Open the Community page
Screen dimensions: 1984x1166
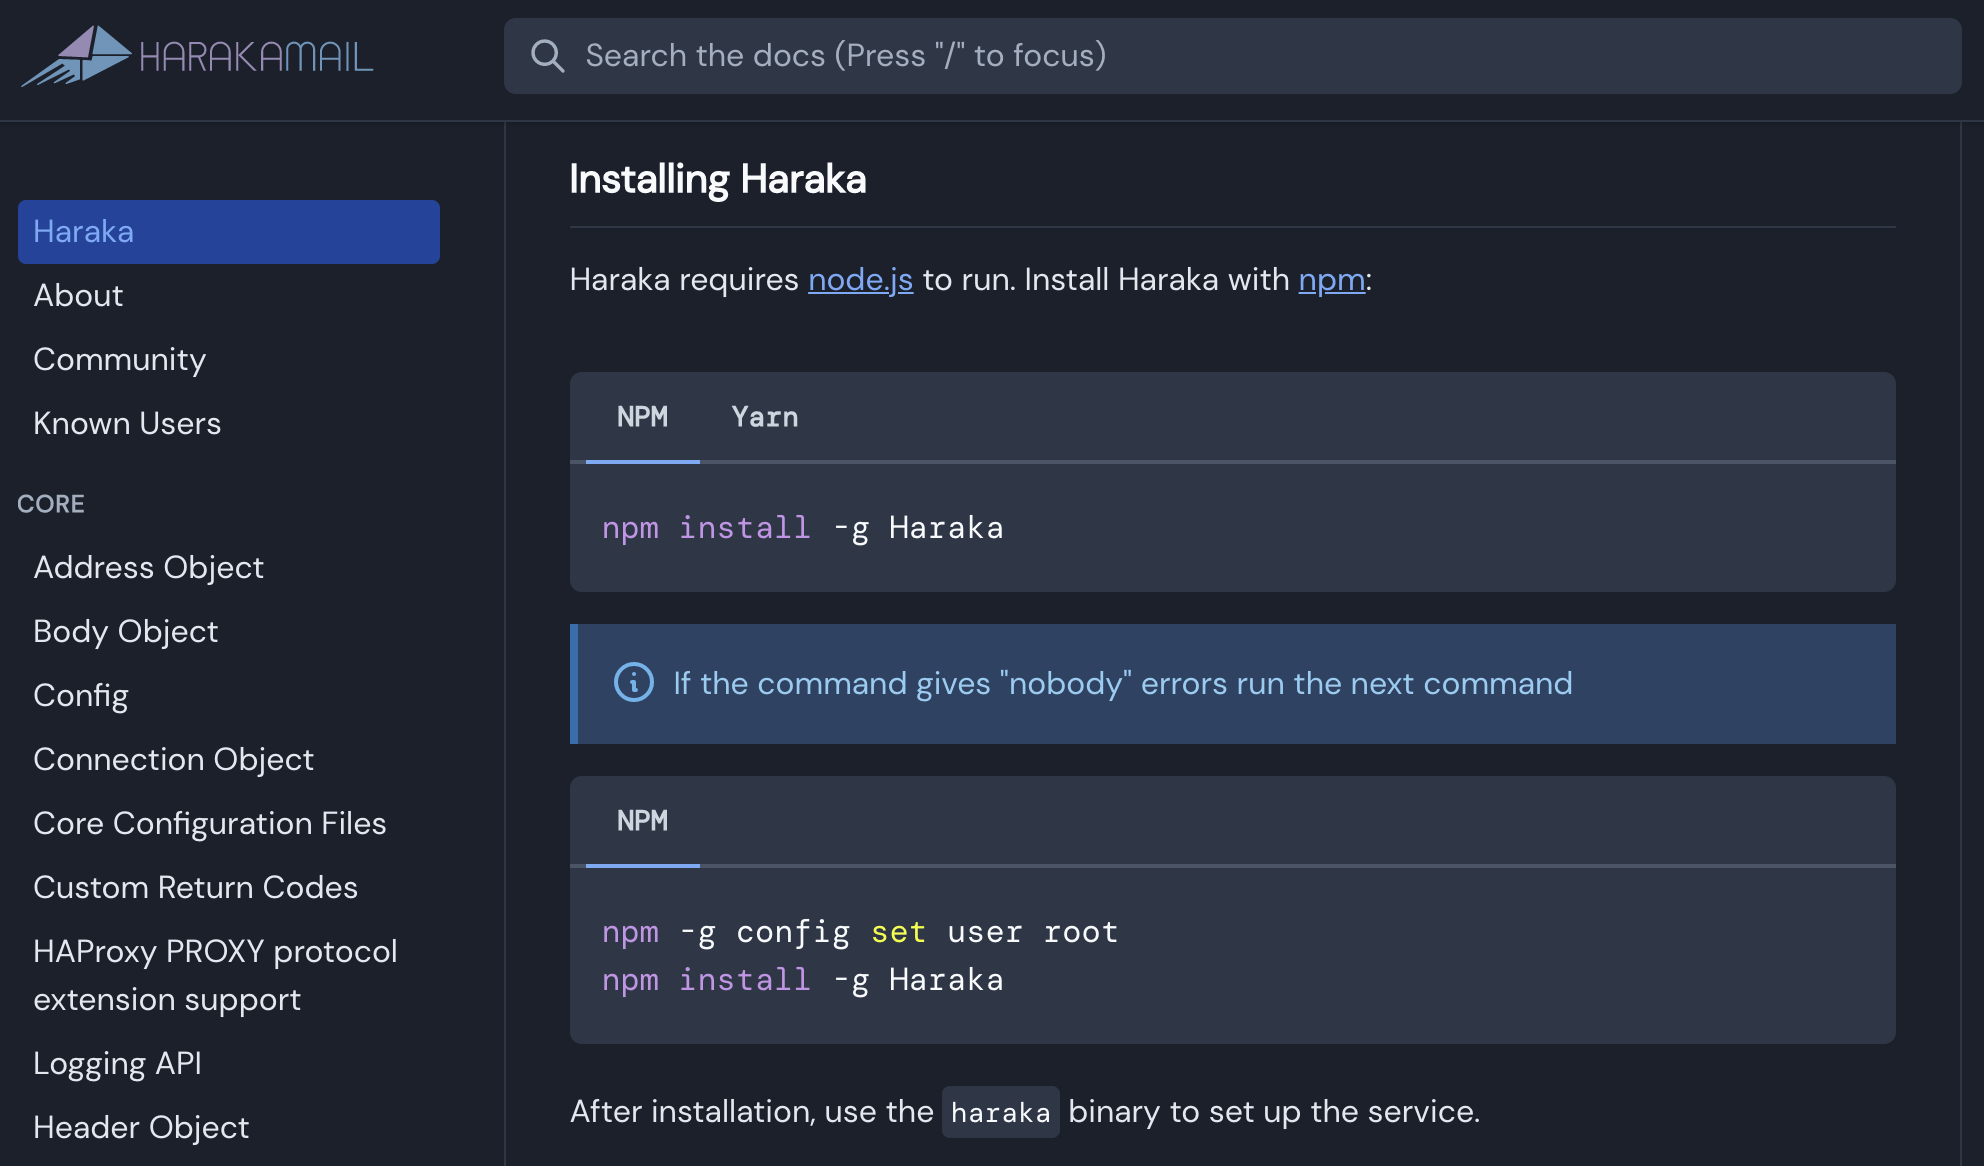[x=120, y=359]
